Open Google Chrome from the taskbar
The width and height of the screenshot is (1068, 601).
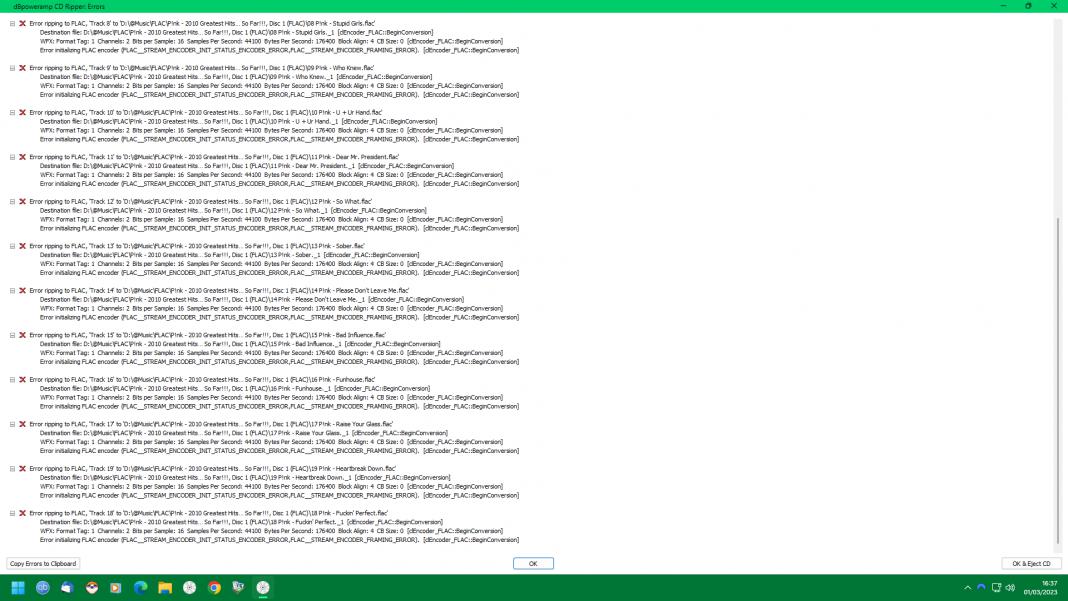214,588
